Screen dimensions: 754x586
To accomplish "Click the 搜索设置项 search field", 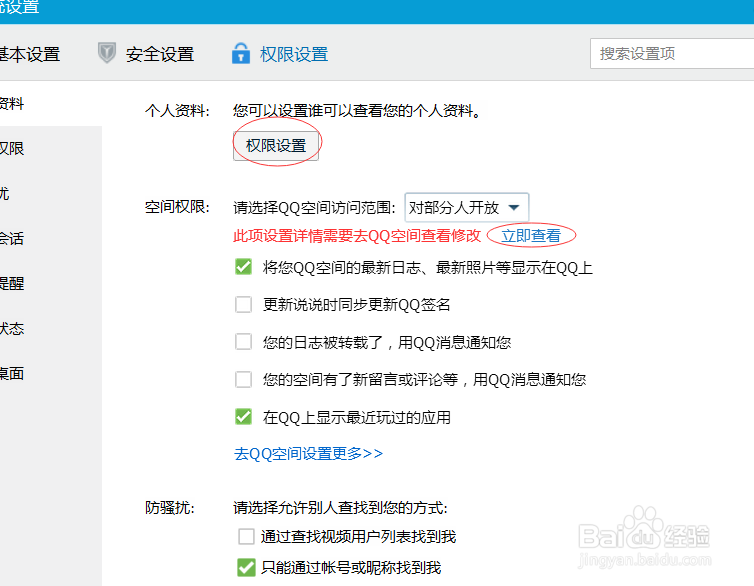I will pos(672,53).
